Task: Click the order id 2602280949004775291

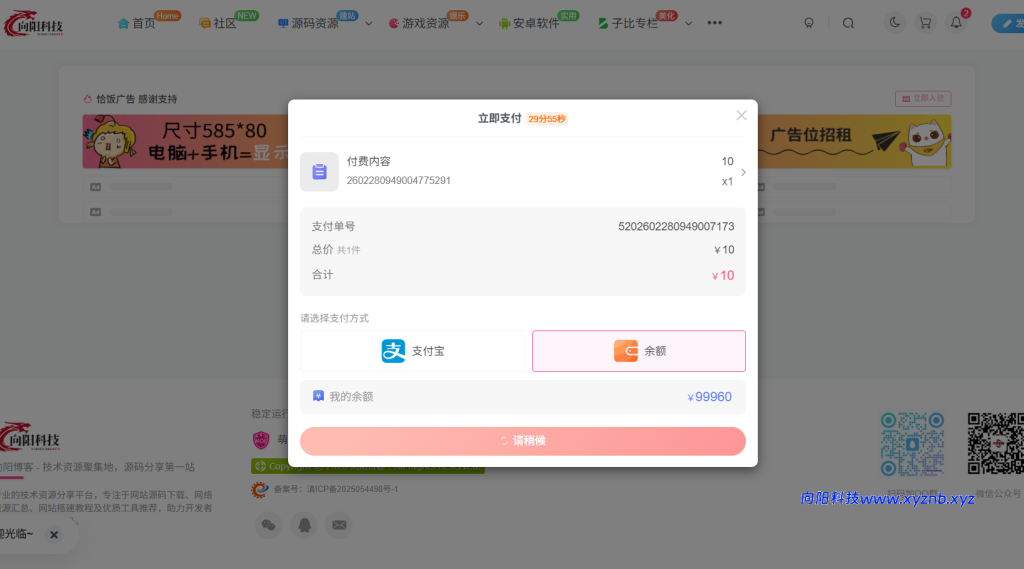Action: [x=398, y=180]
